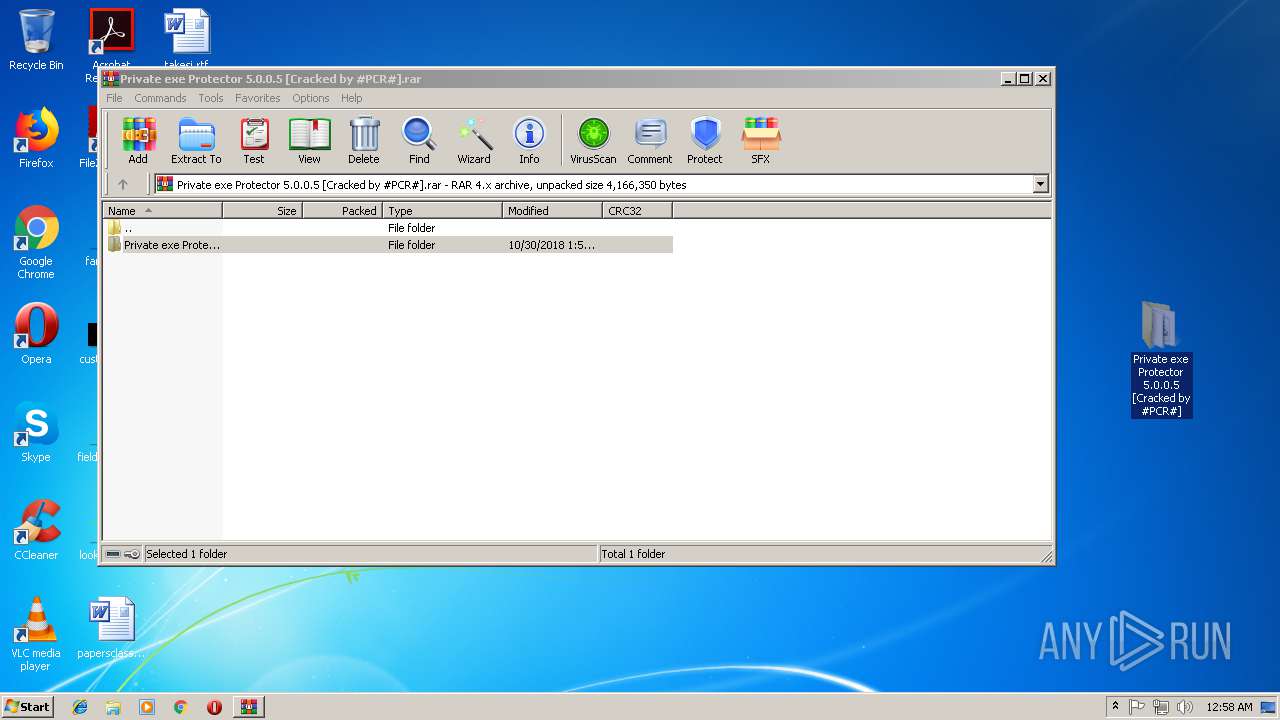Click the Delete trash icon
The image size is (1280, 720).
pos(364,141)
